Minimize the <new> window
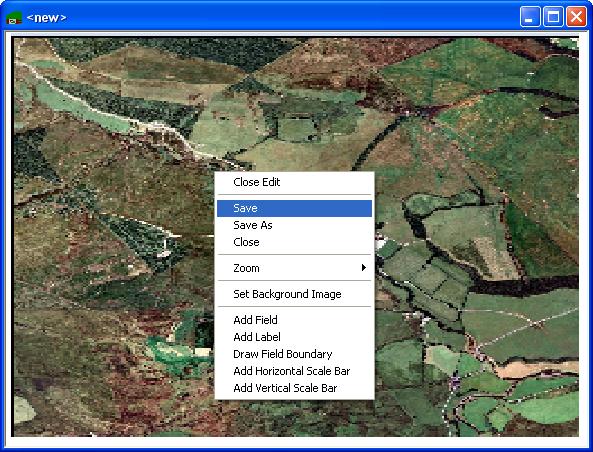Screen dimensions: 593x452 pos(530,17)
